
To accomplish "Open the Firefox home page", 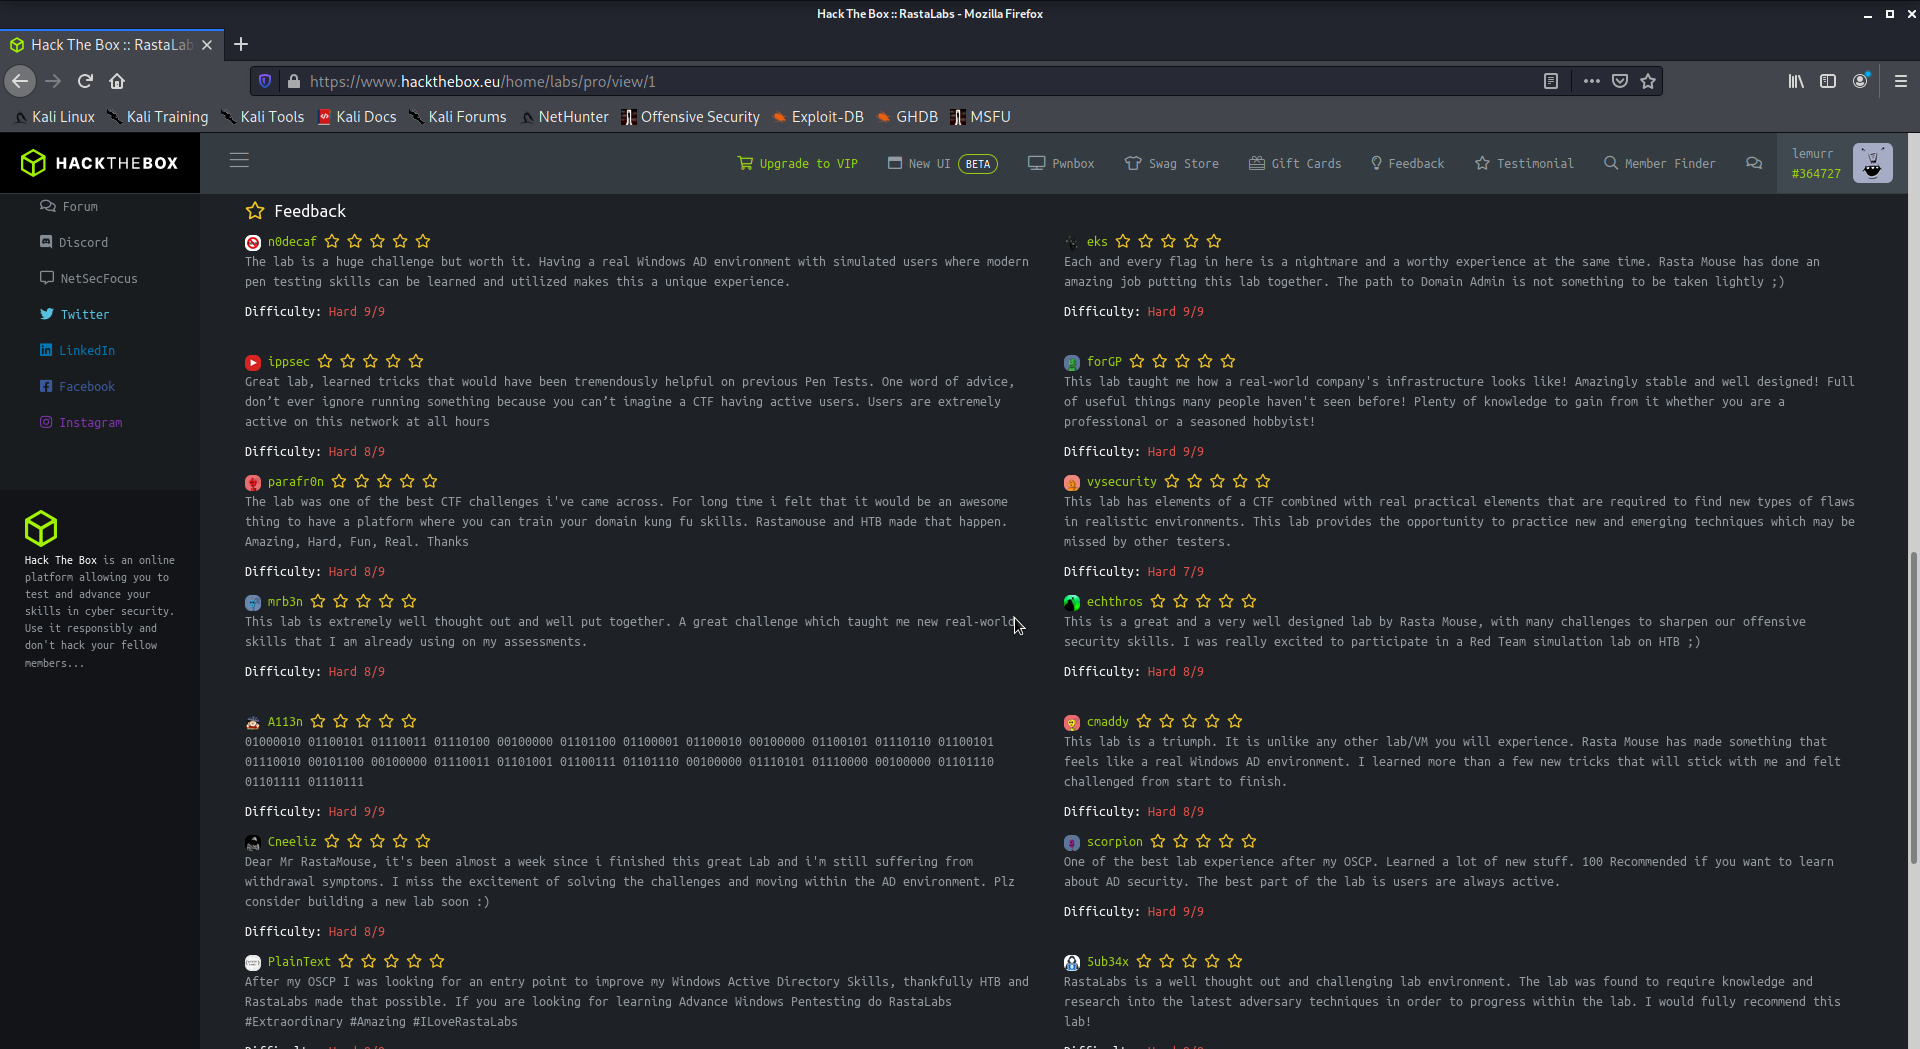I will point(117,81).
